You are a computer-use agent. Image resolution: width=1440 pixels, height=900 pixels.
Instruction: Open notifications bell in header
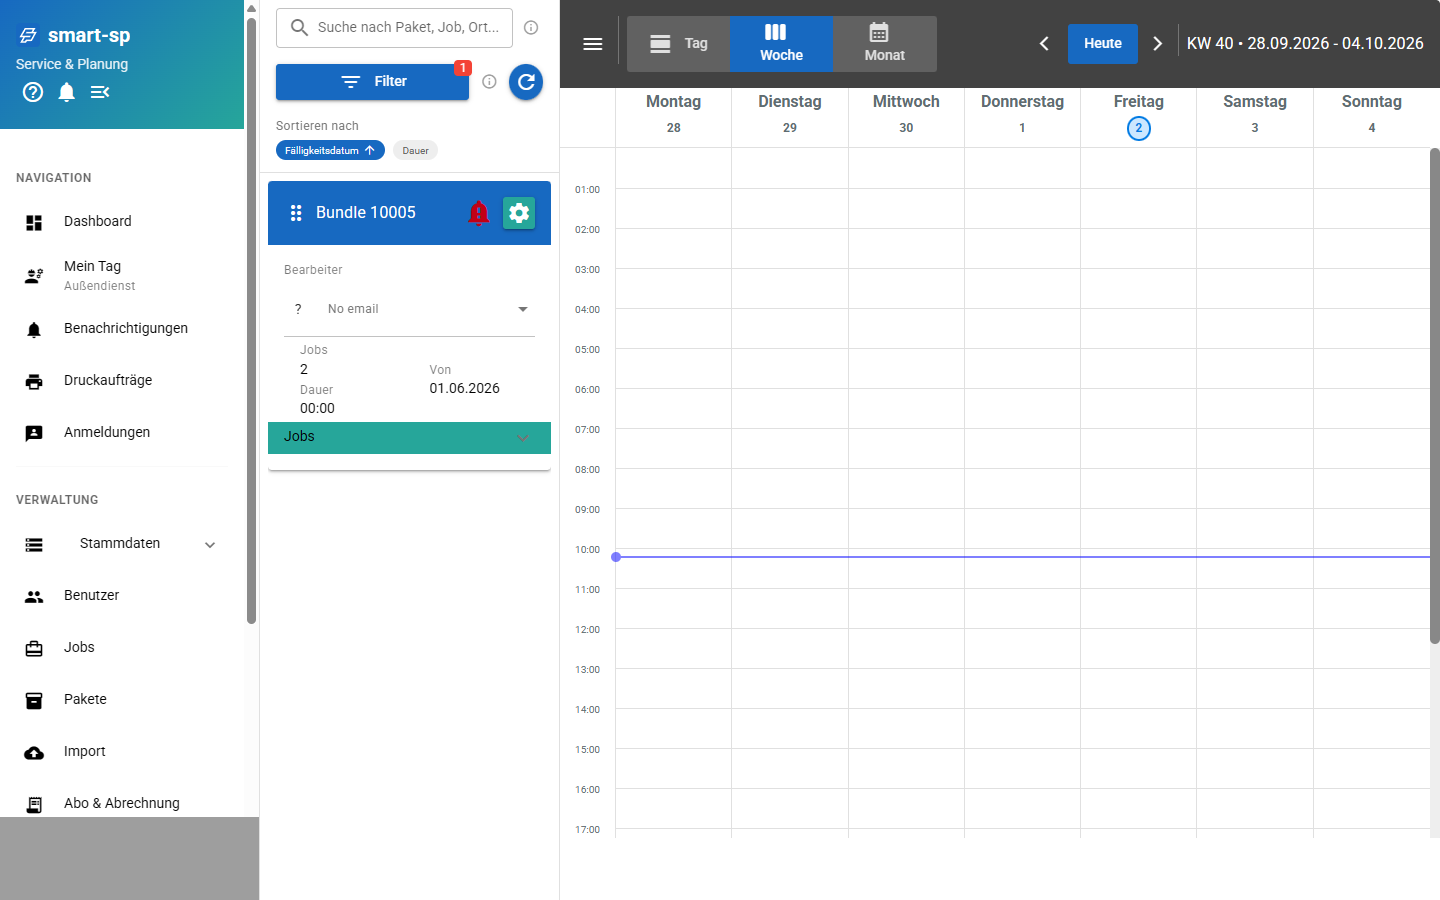[67, 92]
